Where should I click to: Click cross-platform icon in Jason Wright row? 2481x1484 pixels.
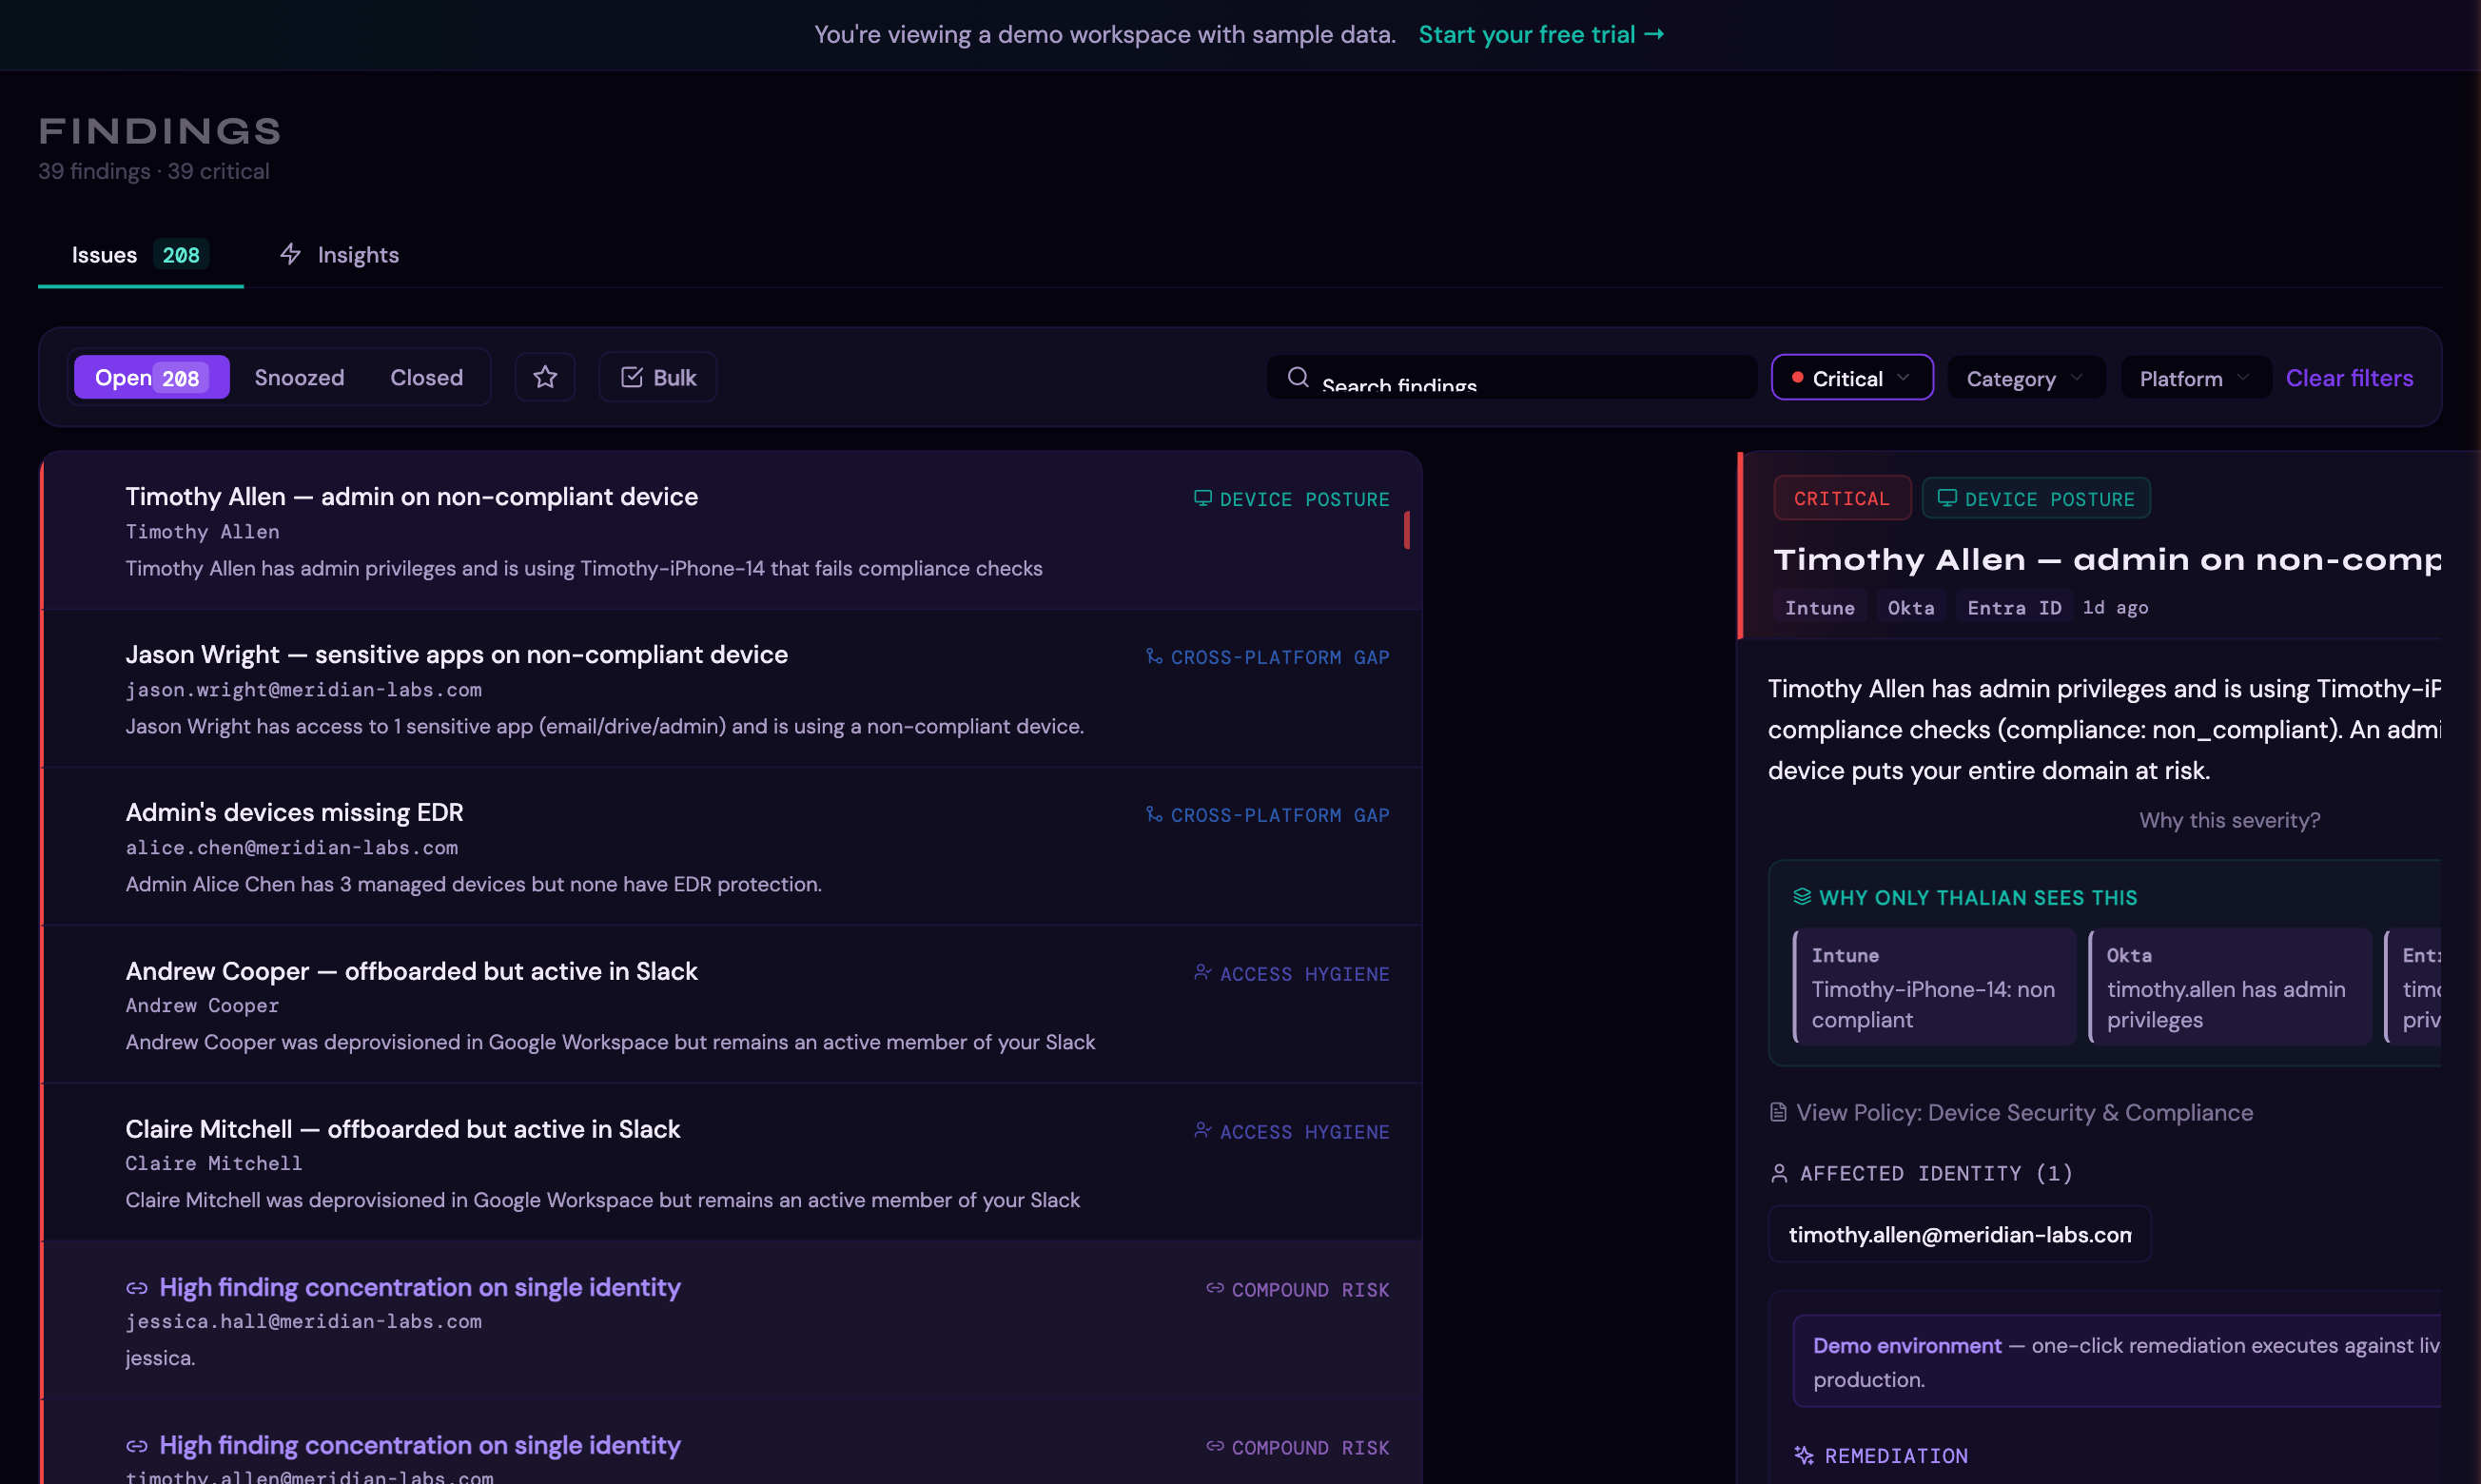pos(1154,656)
